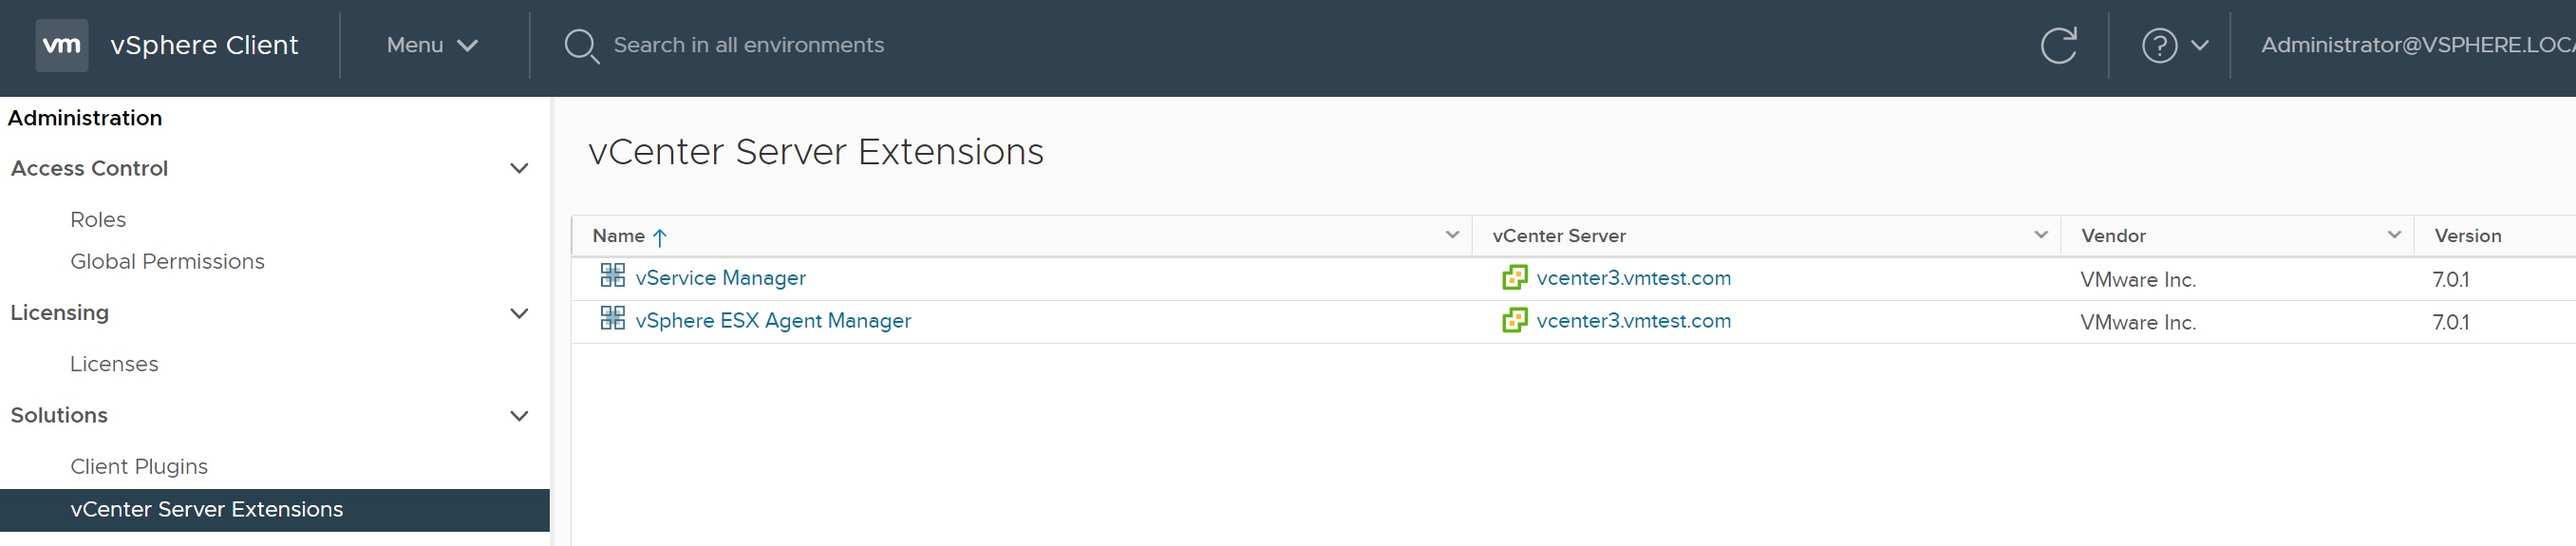Collapse the Access Control section
This screenshot has width=2576, height=546.
coord(519,168)
